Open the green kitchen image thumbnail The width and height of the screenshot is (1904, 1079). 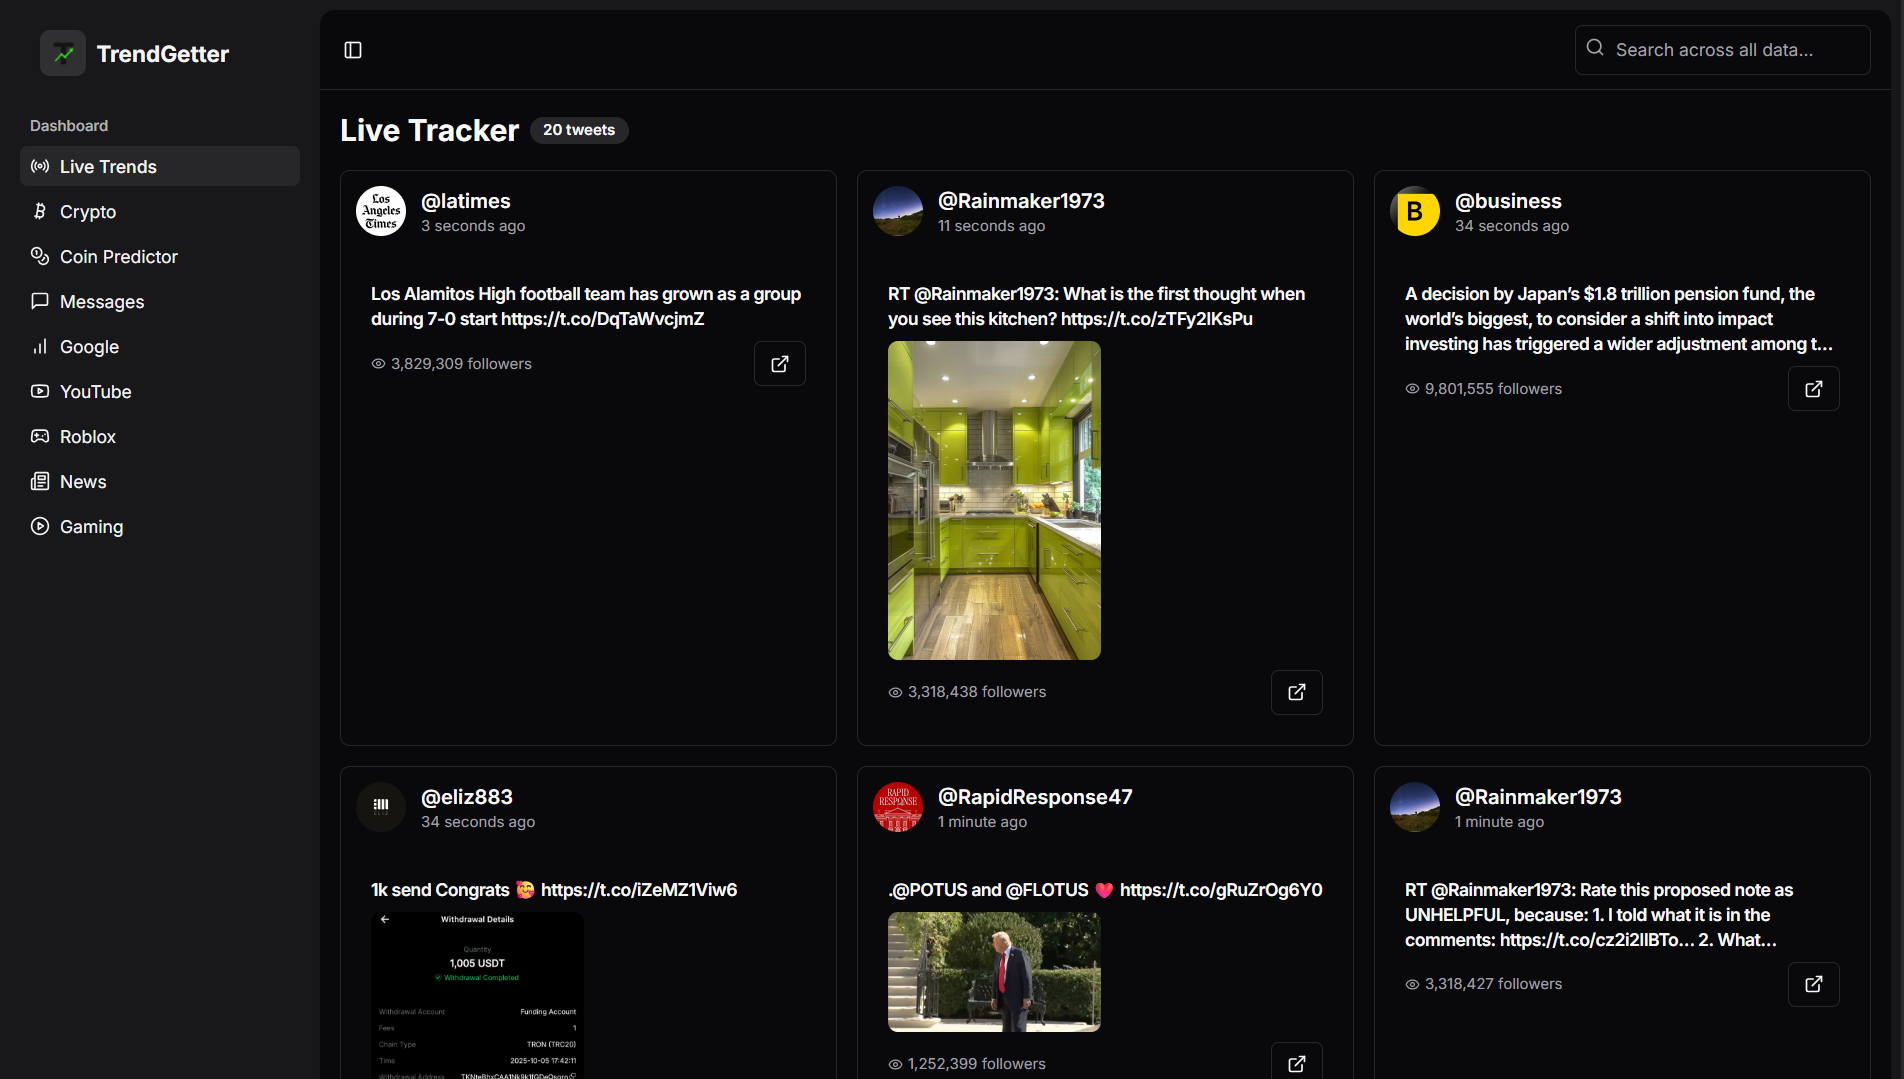click(x=994, y=500)
